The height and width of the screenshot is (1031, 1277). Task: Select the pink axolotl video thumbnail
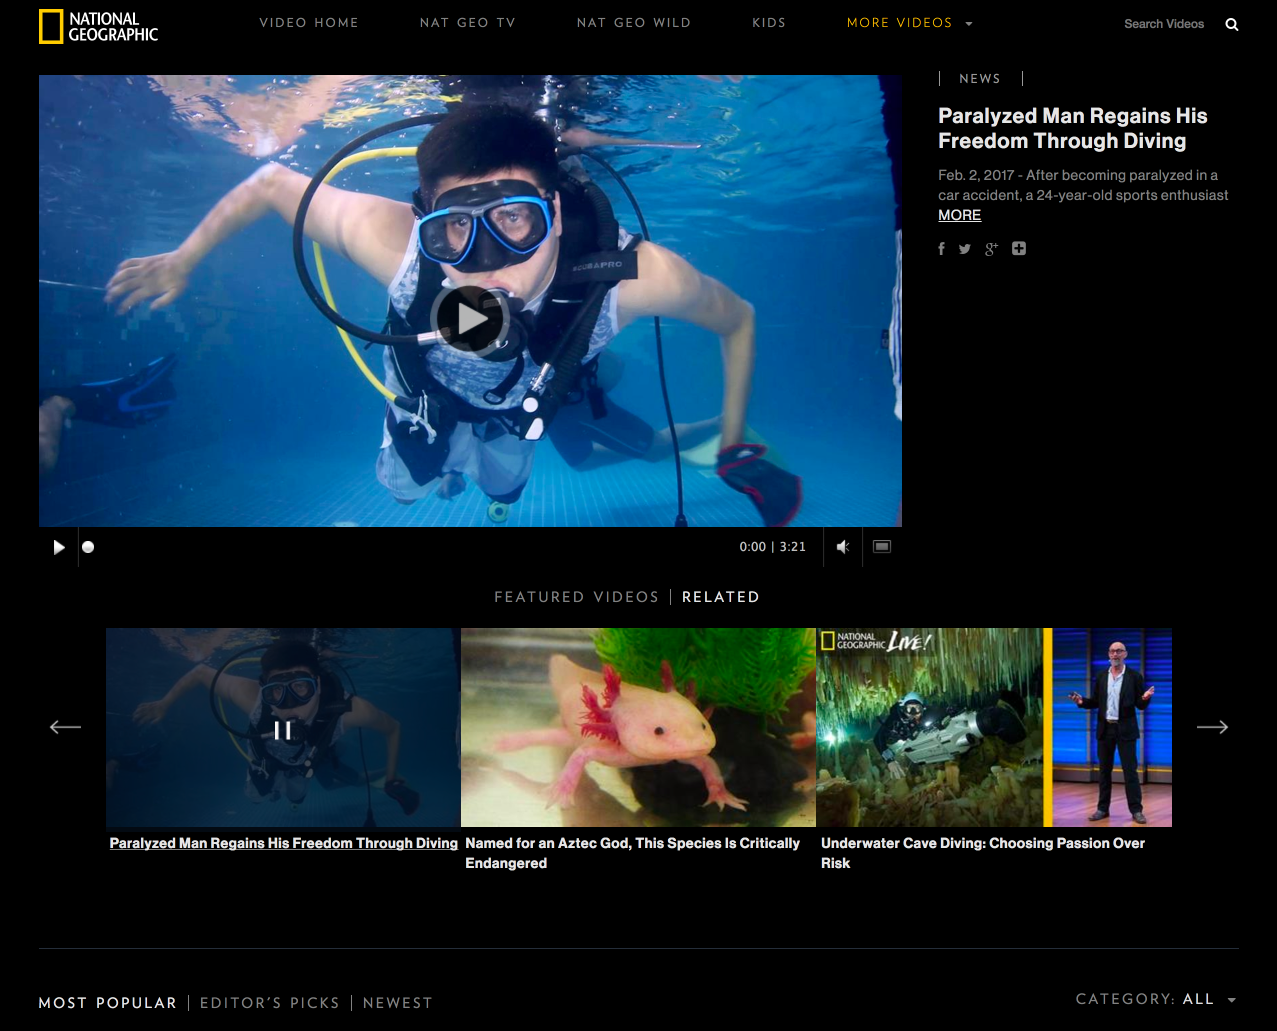click(x=638, y=727)
